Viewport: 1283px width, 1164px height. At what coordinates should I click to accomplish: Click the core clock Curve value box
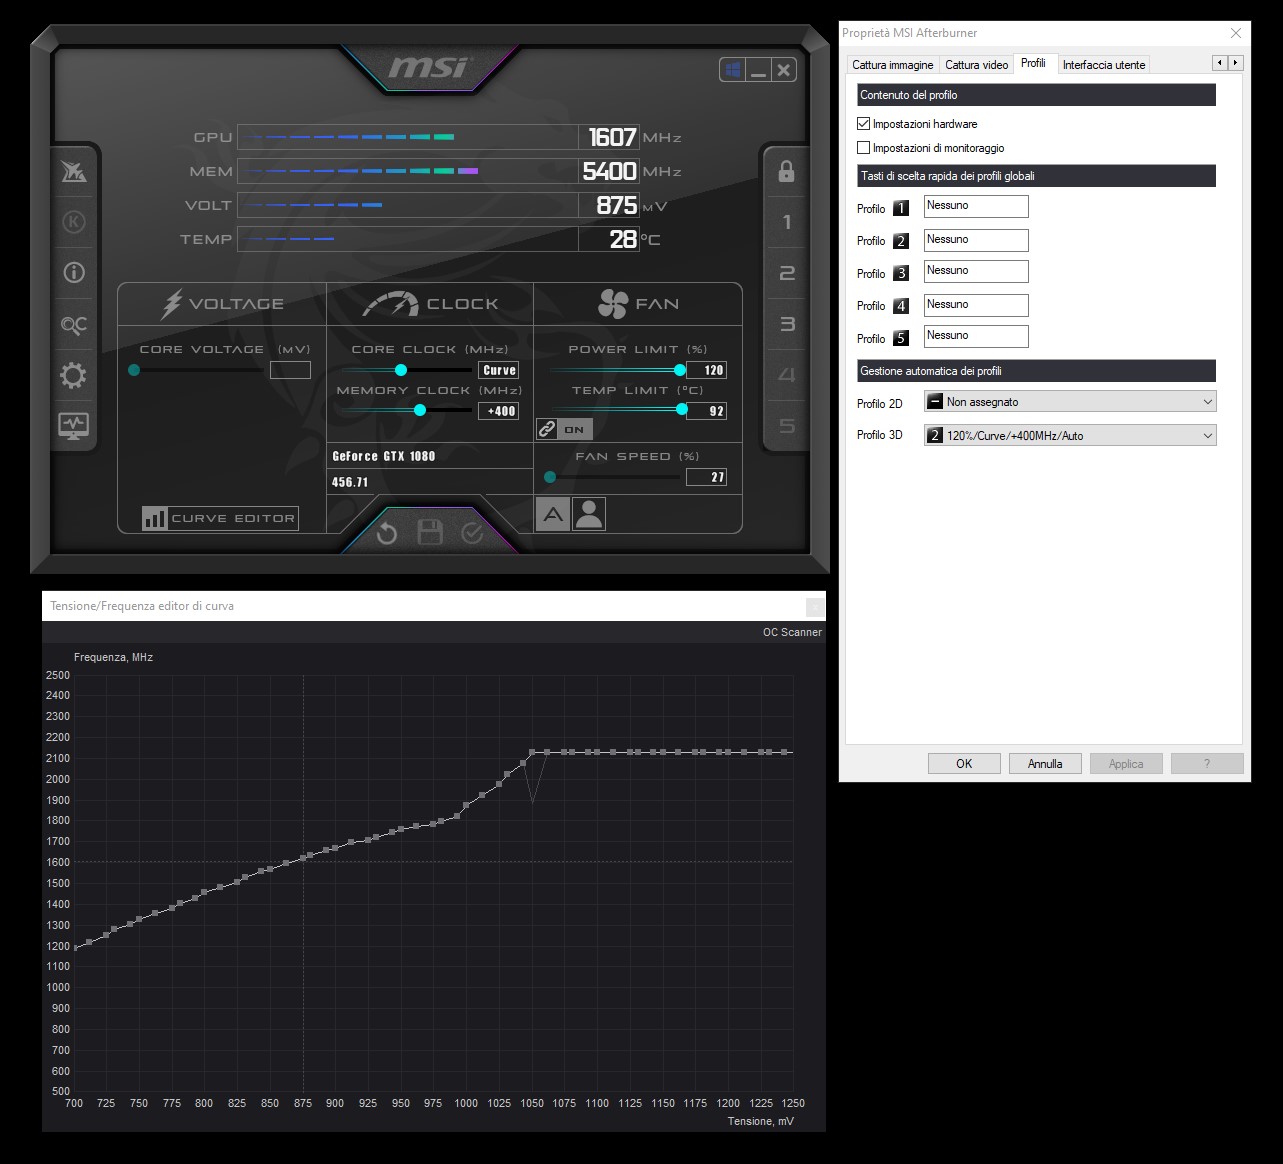(499, 370)
